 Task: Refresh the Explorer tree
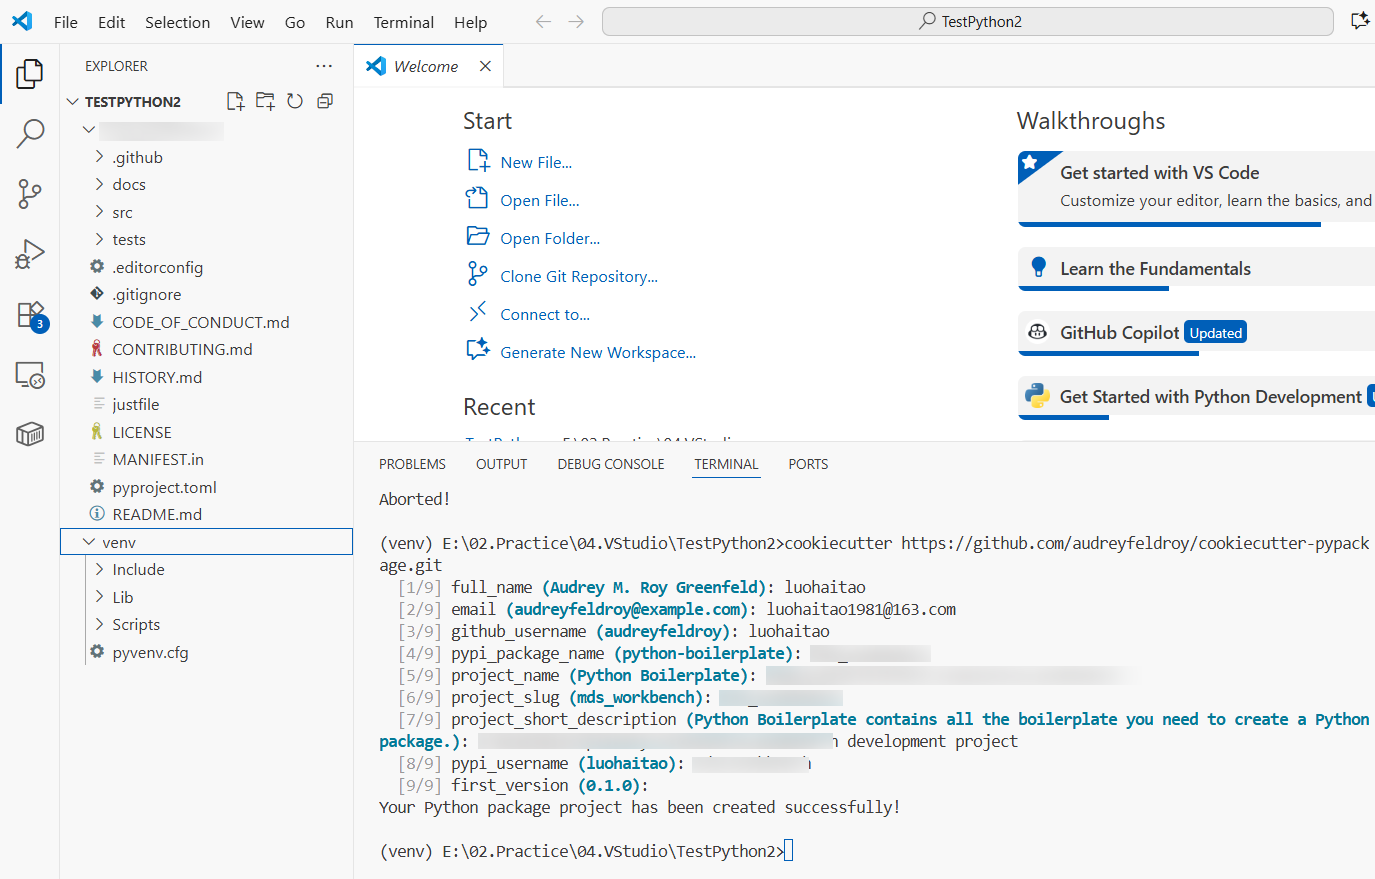tap(295, 101)
